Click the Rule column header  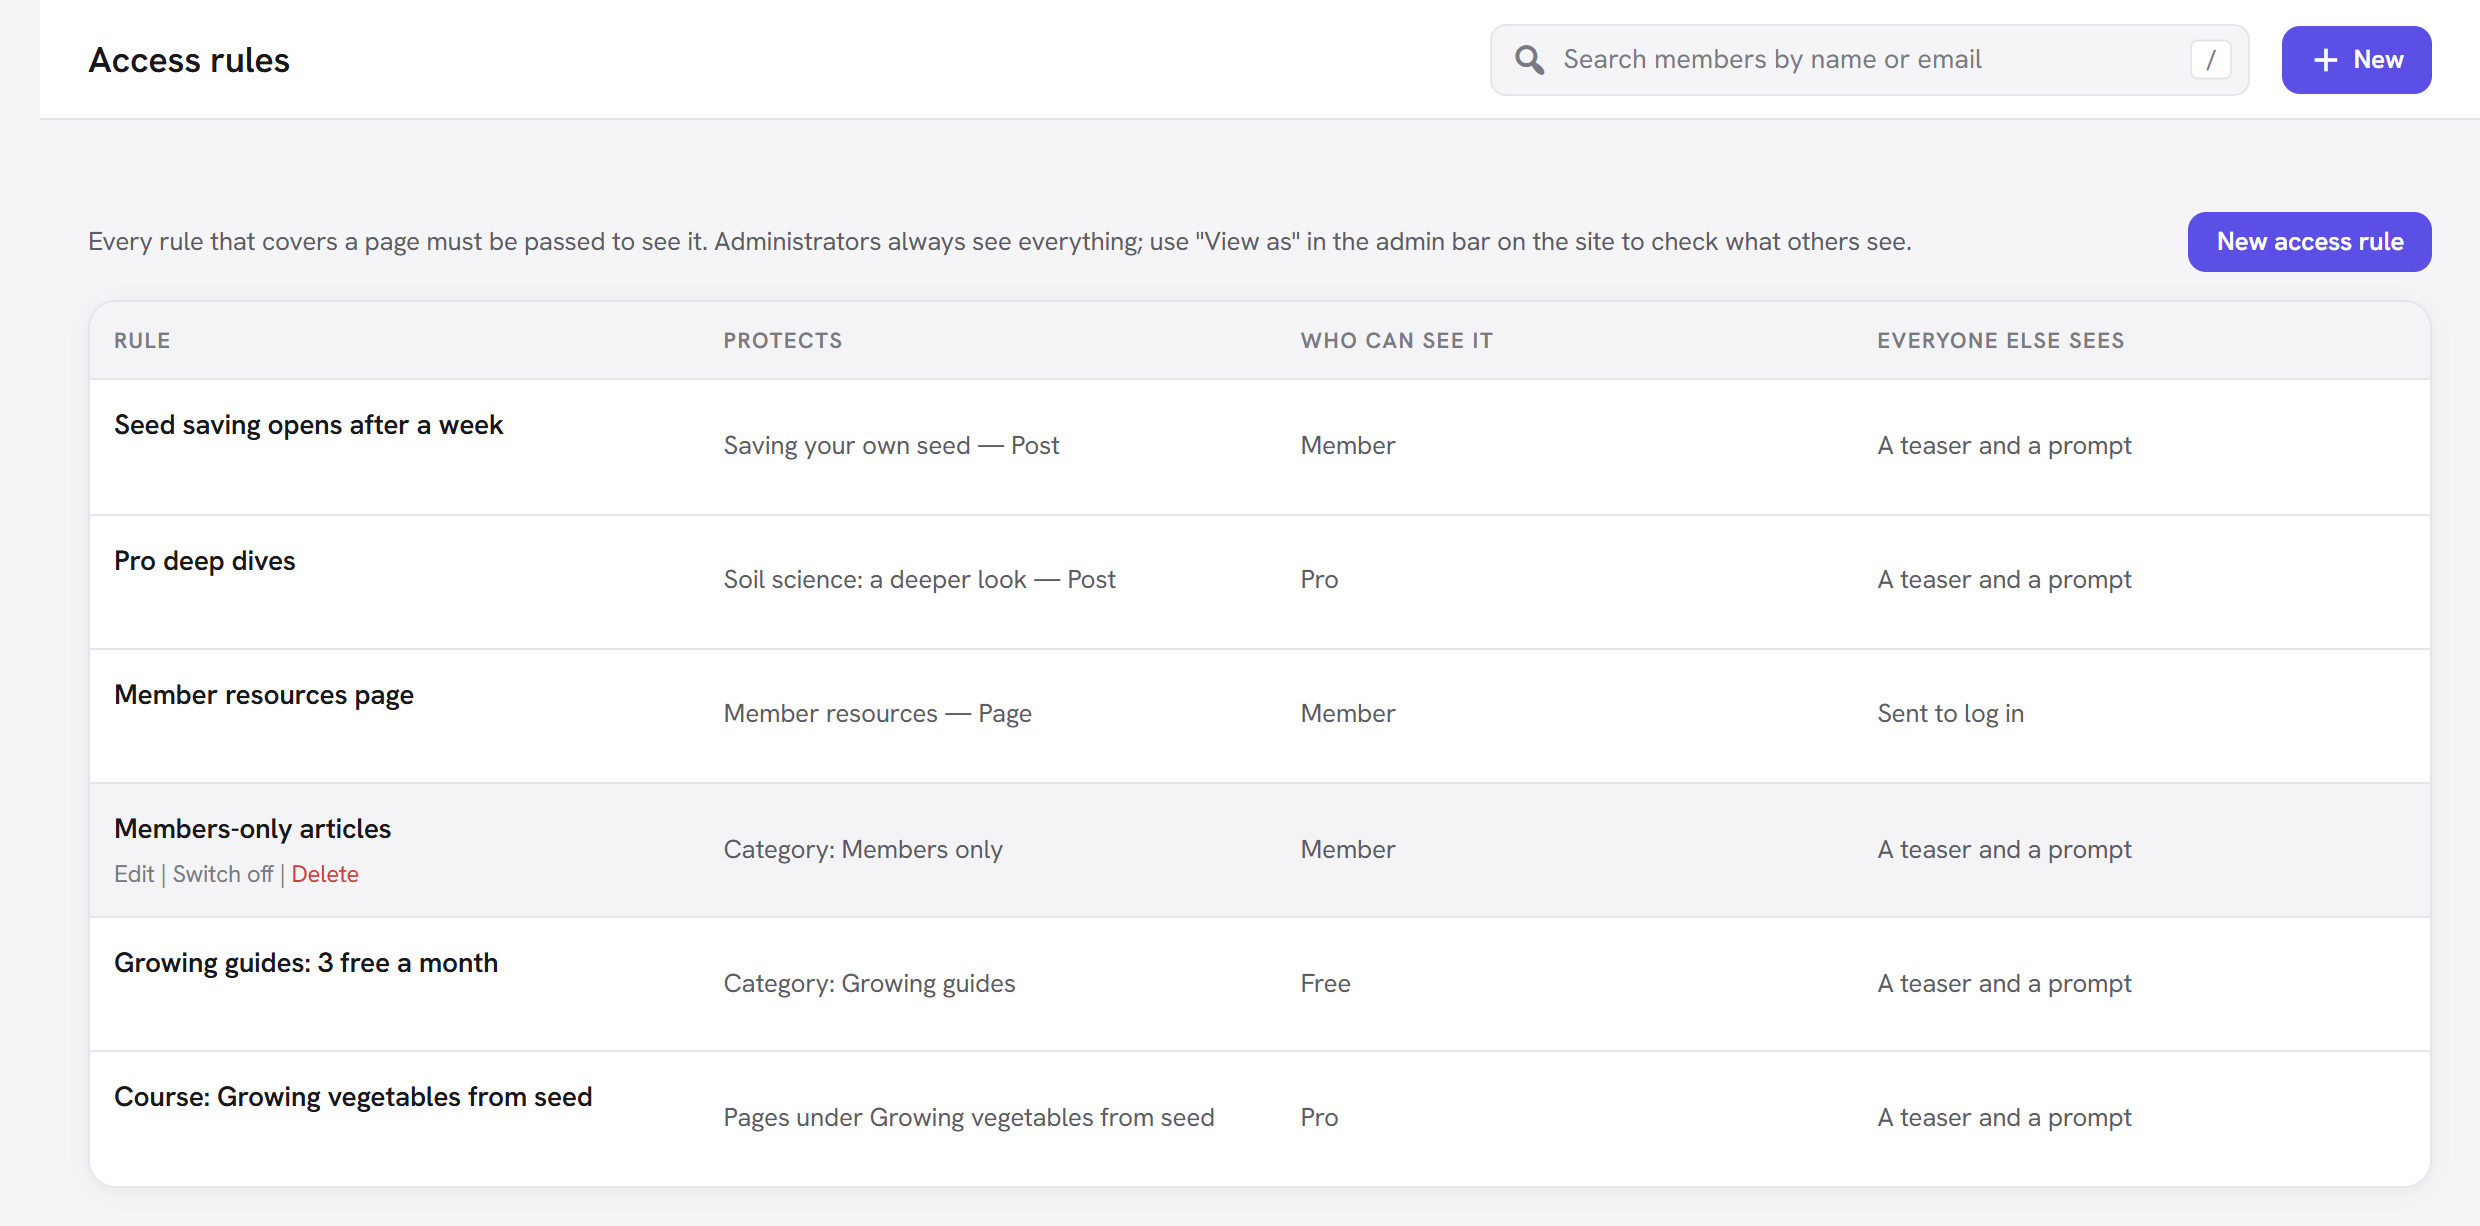(142, 341)
